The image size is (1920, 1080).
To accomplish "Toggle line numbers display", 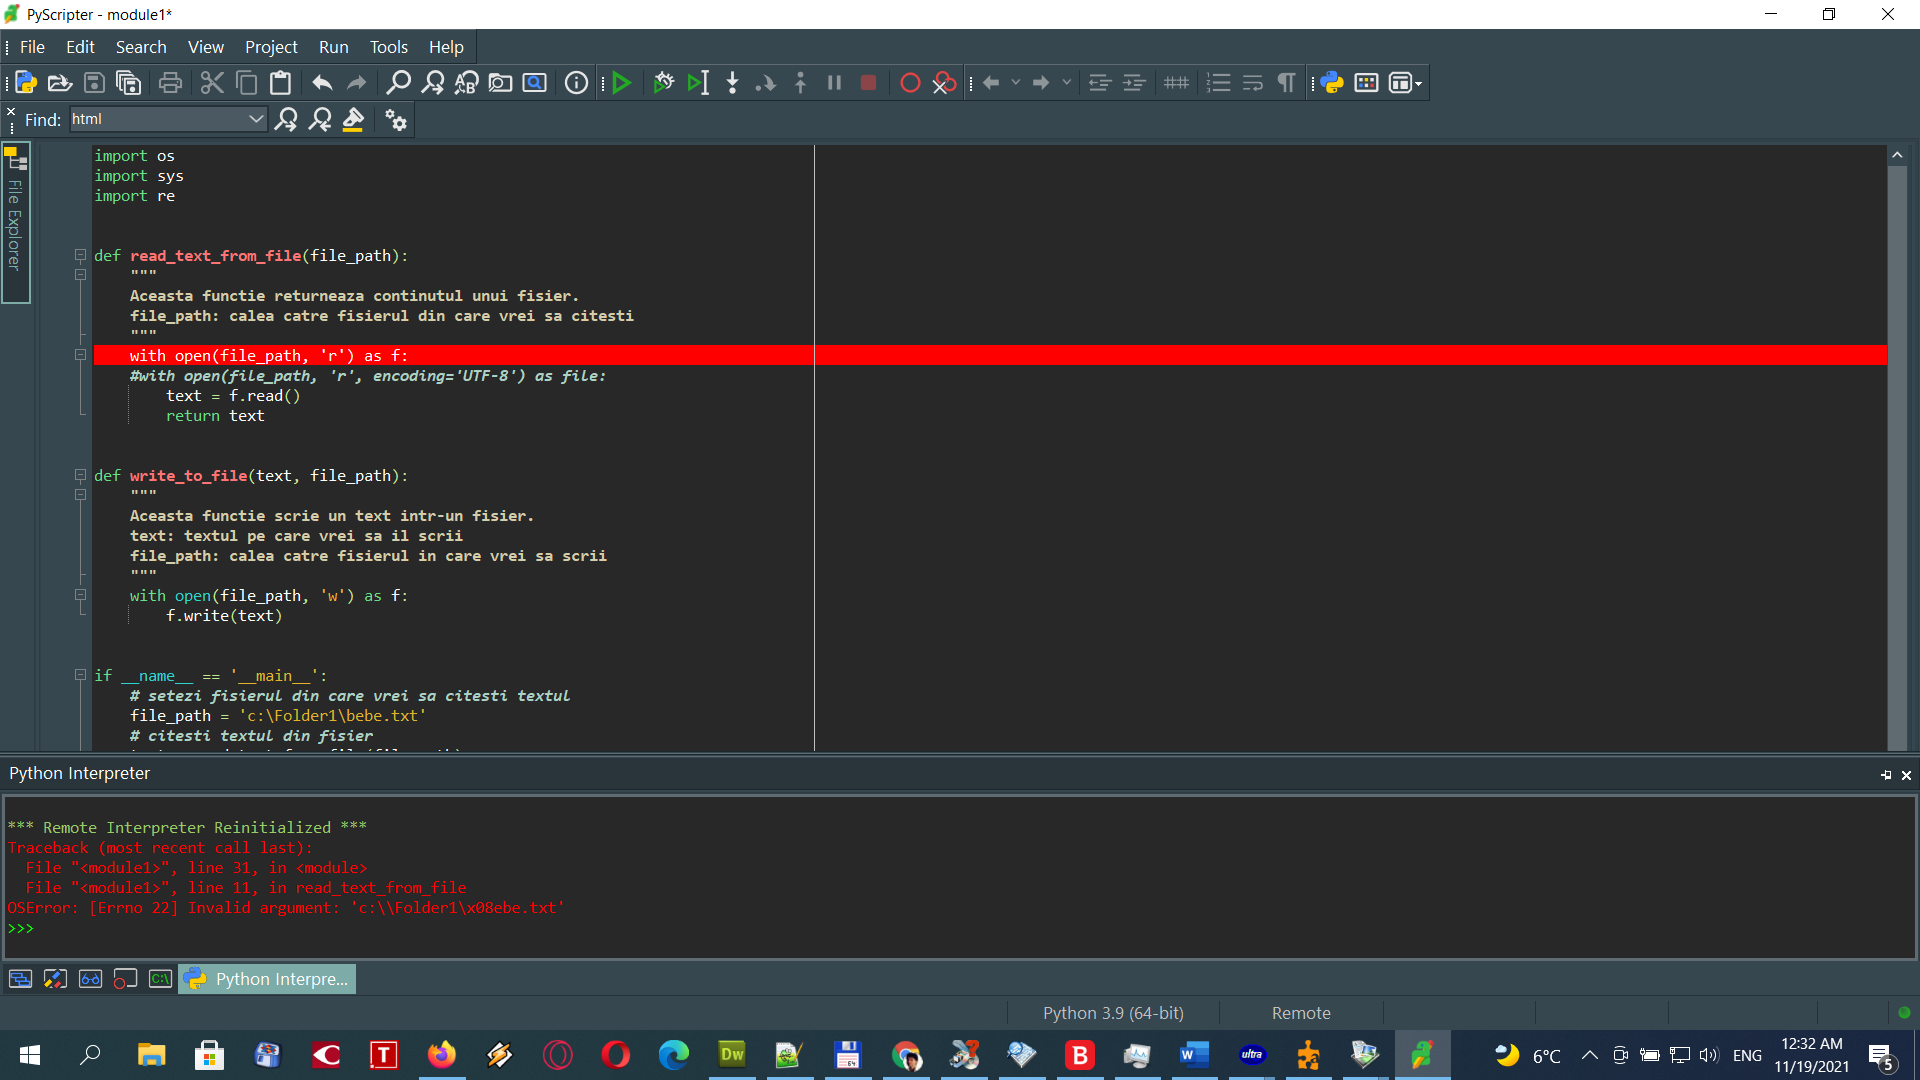I will [x=1219, y=83].
